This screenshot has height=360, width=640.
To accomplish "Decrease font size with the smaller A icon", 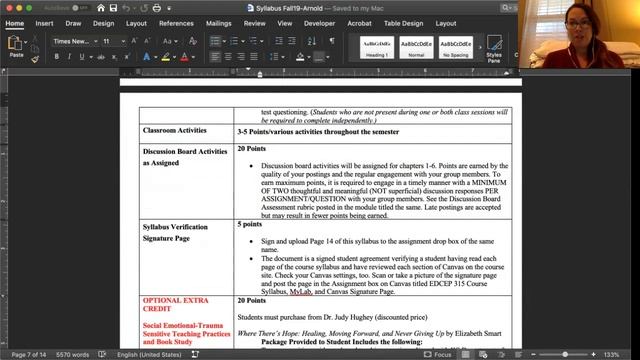I will 147,41.
